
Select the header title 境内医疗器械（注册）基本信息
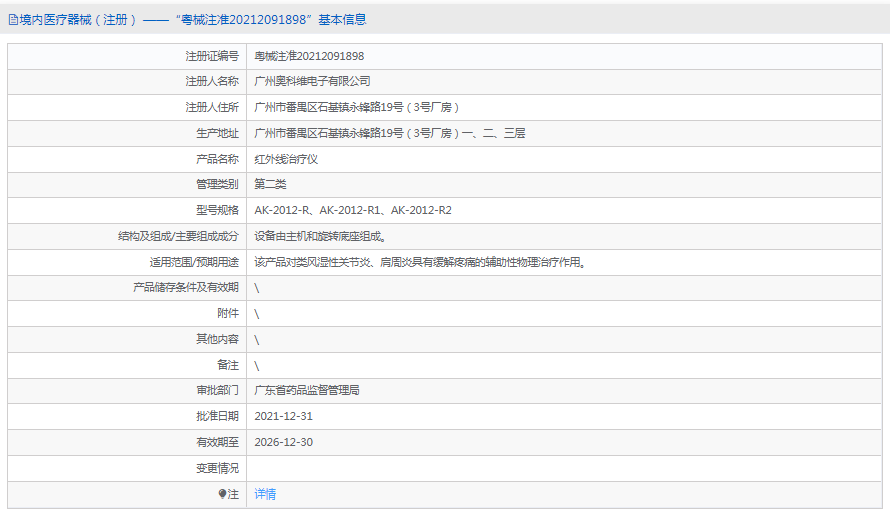click(x=187, y=20)
